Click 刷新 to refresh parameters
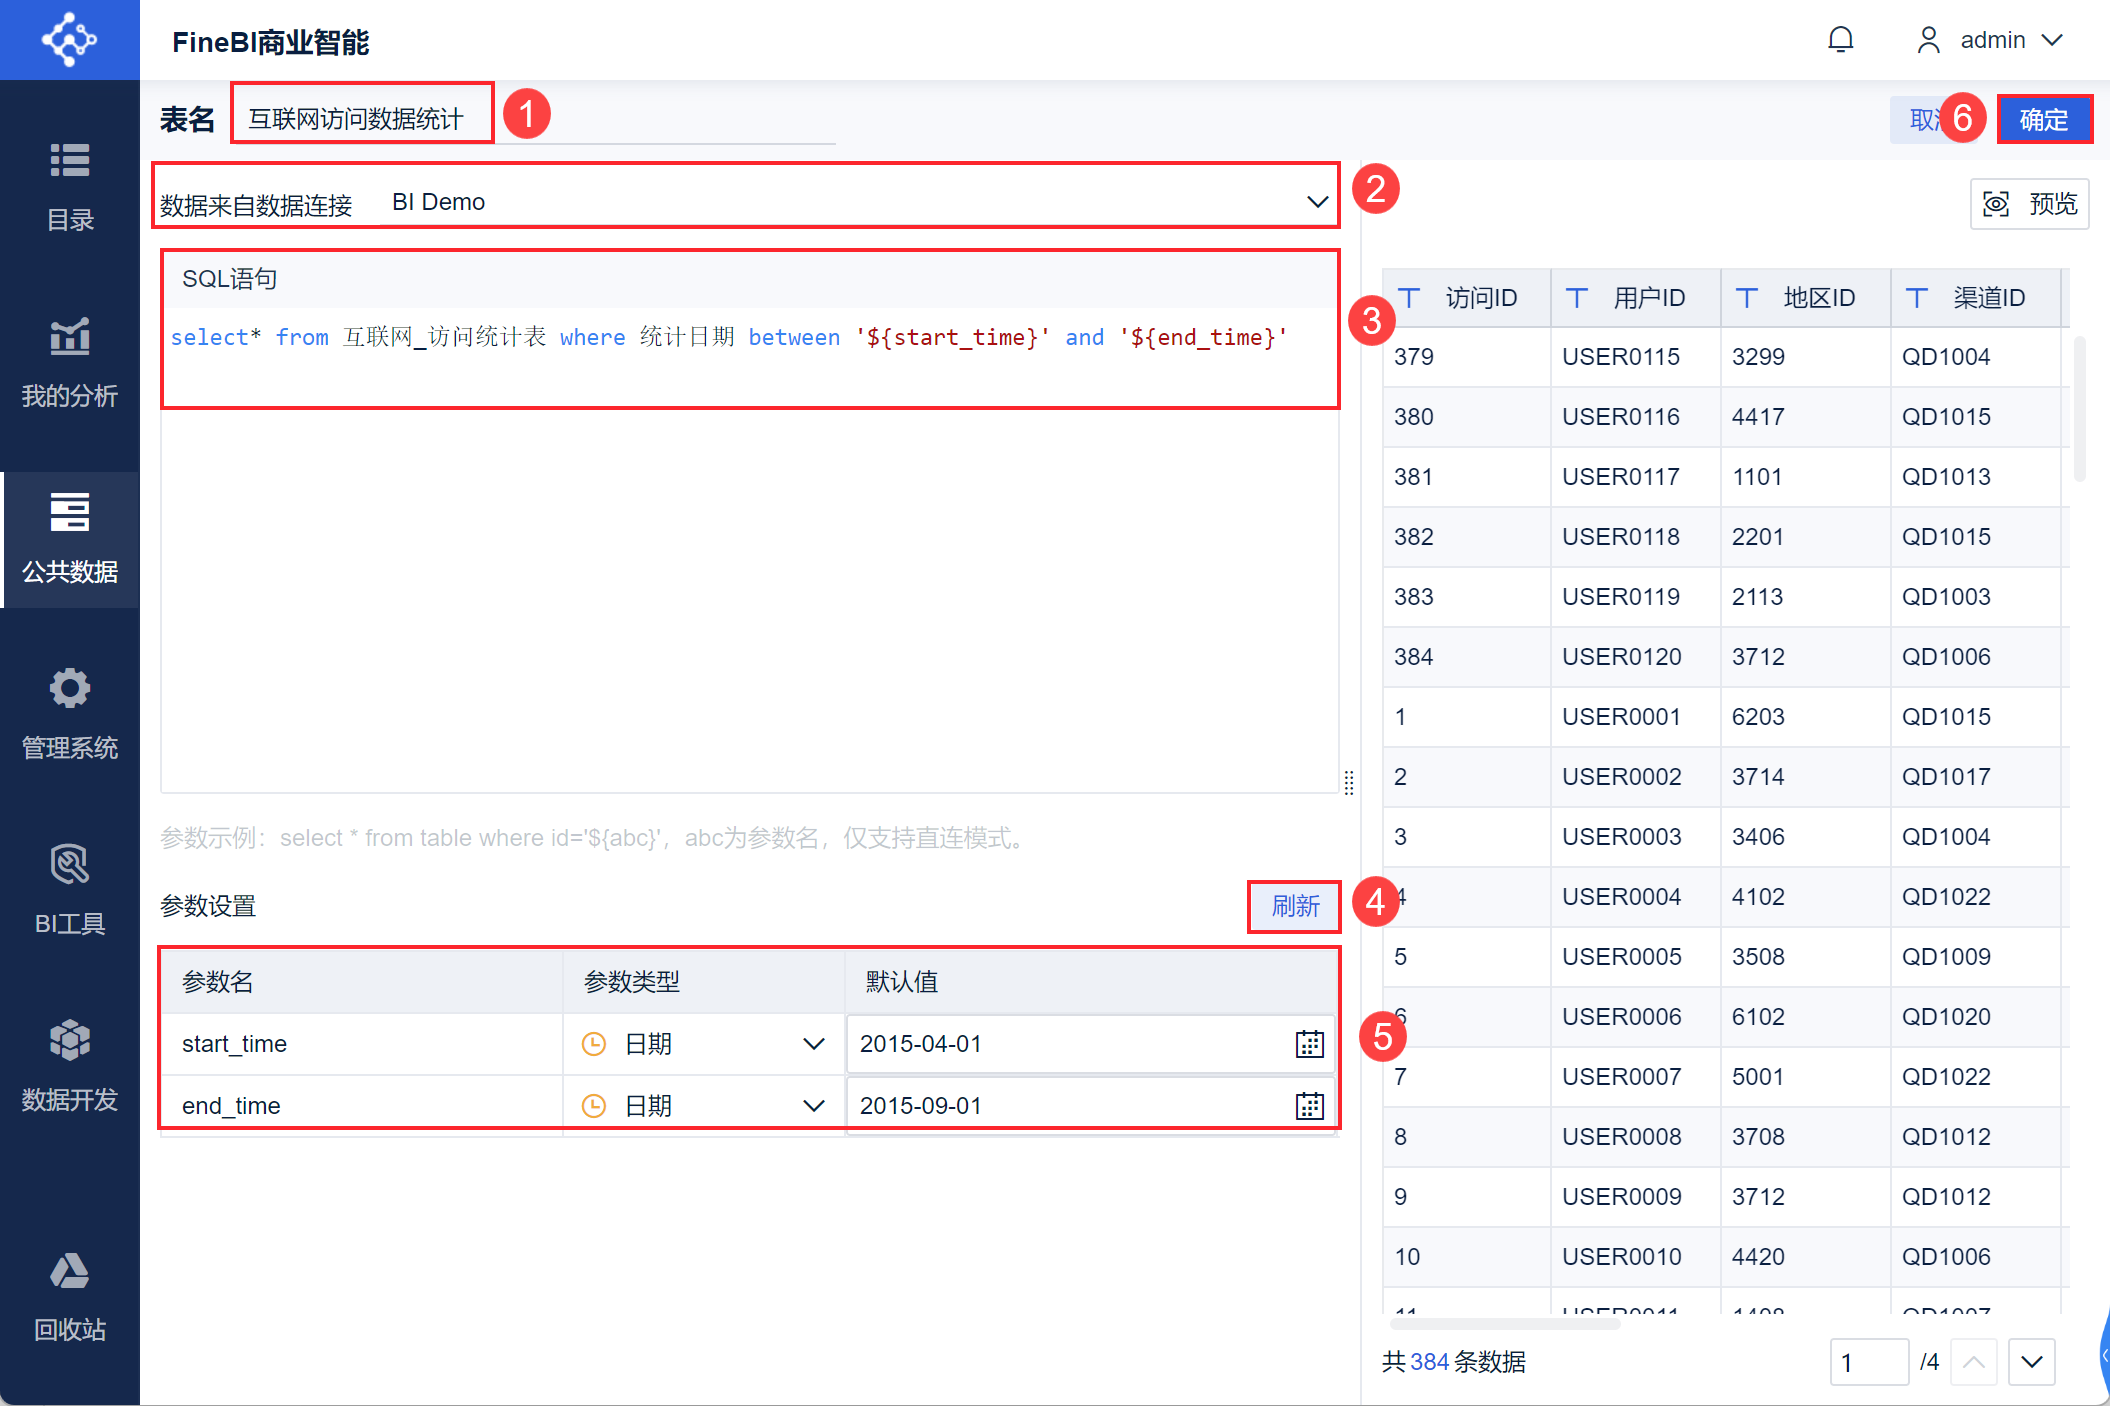2110x1406 pixels. 1295,906
